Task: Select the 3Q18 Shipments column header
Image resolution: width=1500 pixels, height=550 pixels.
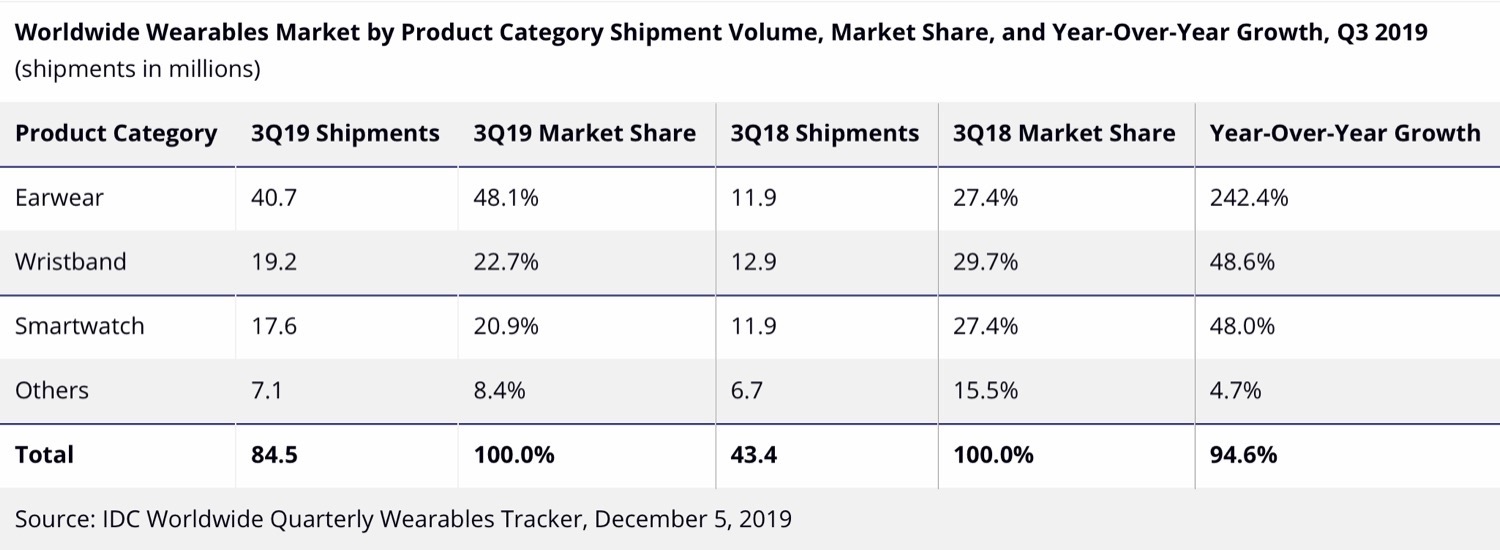Action: (x=825, y=133)
